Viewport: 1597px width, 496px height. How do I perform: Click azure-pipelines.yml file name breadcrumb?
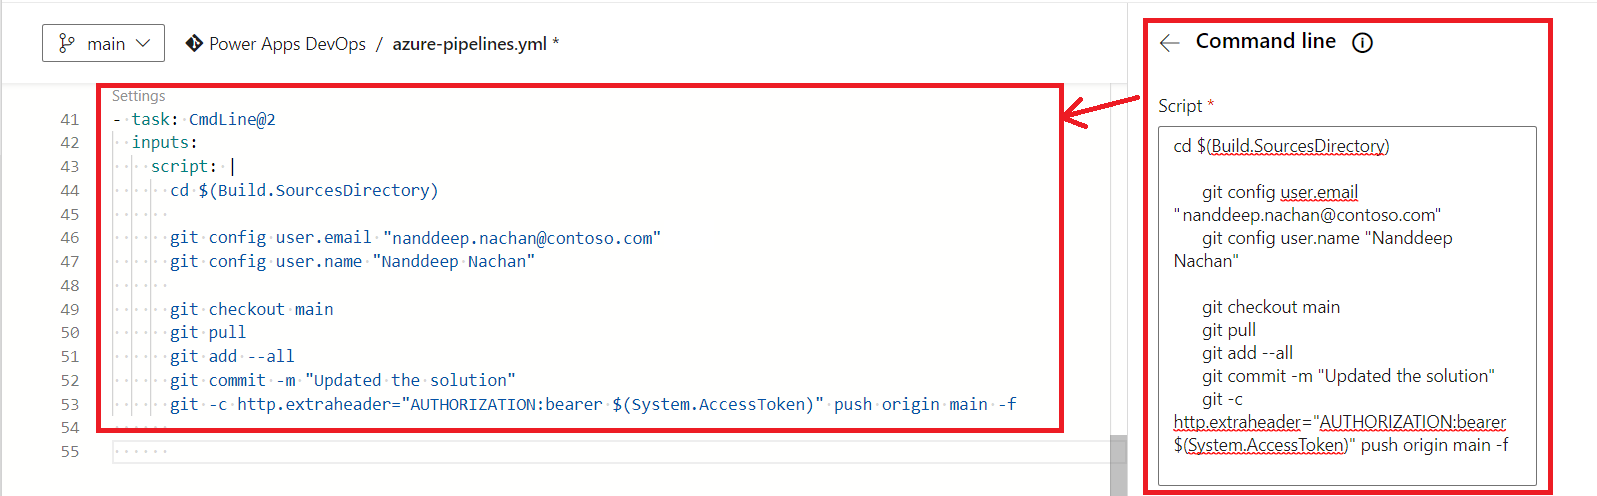pyautogui.click(x=469, y=44)
